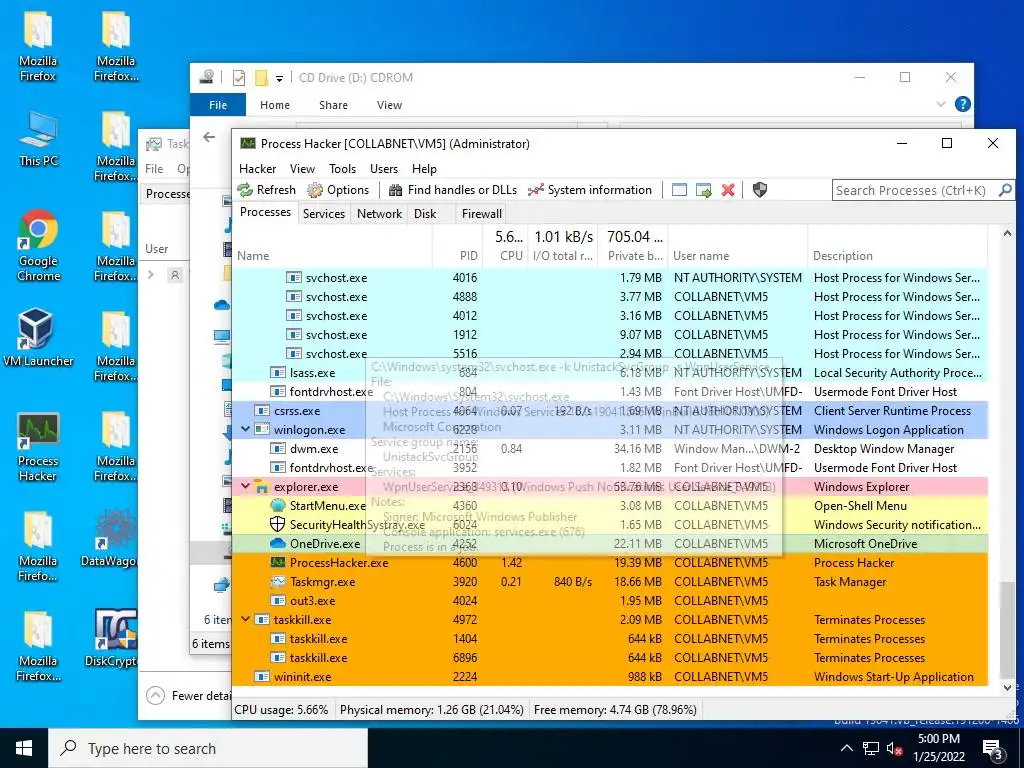Image resolution: width=1024 pixels, height=768 pixels.
Task: Click the explorer.exe process icon
Action: [x=262, y=487]
